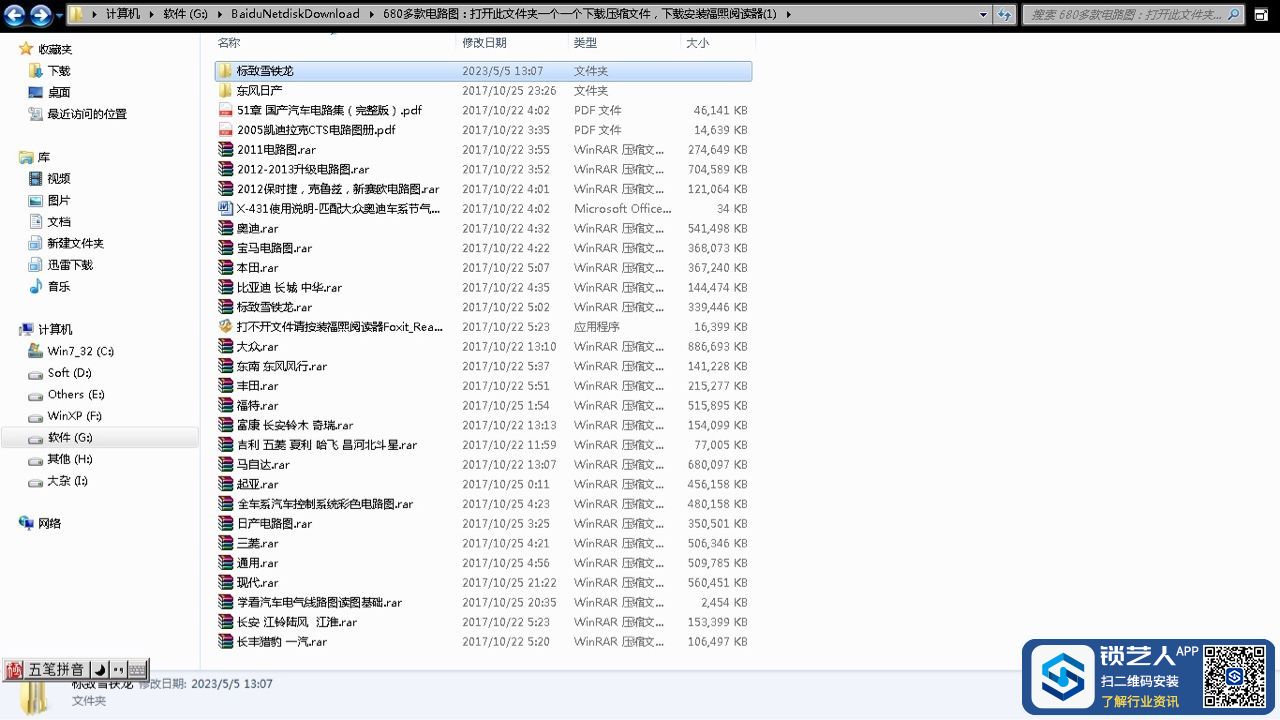This screenshot has height=720, width=1280.
Task: Open 新建文件夹 library in the sidebar
Action: coord(75,243)
